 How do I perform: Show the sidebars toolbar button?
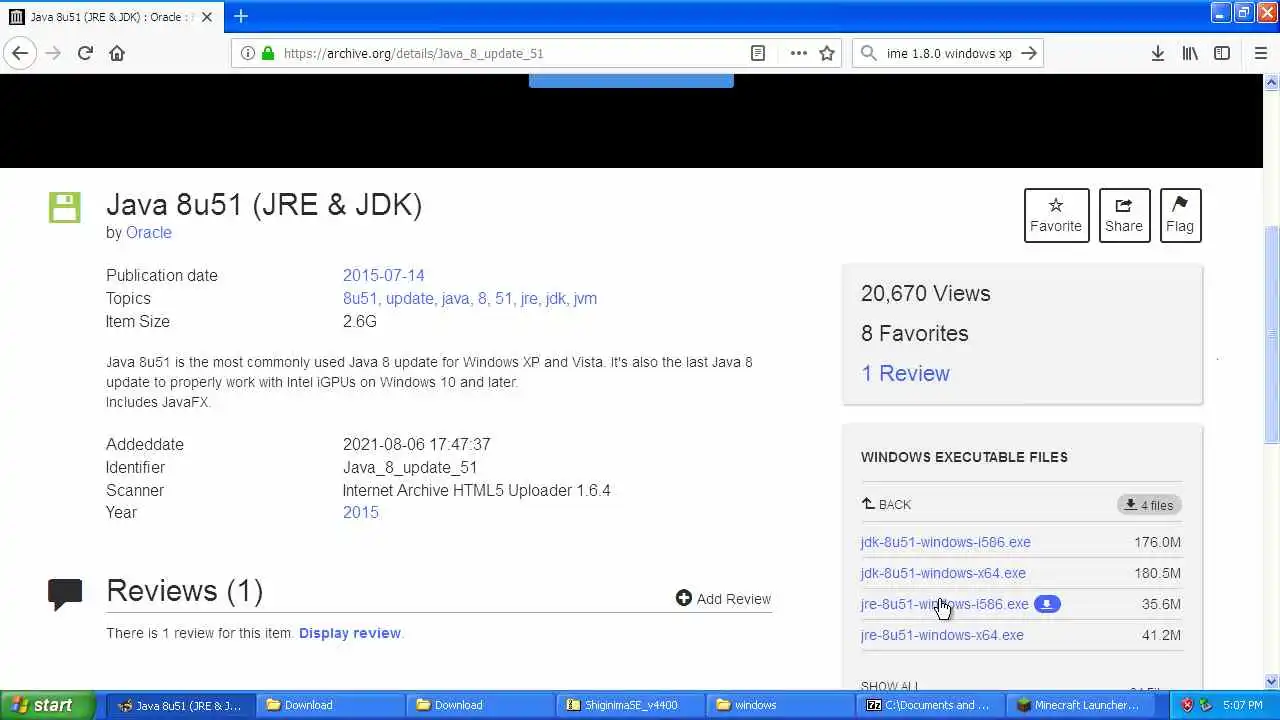[x=1222, y=53]
